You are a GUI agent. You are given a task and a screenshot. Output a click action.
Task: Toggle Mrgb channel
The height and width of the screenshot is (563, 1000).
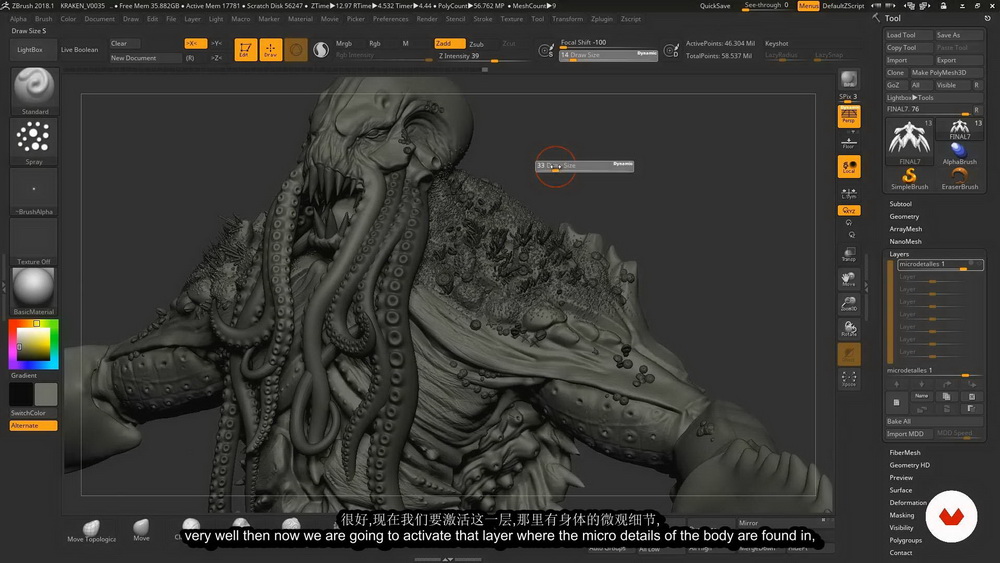pyautogui.click(x=344, y=43)
